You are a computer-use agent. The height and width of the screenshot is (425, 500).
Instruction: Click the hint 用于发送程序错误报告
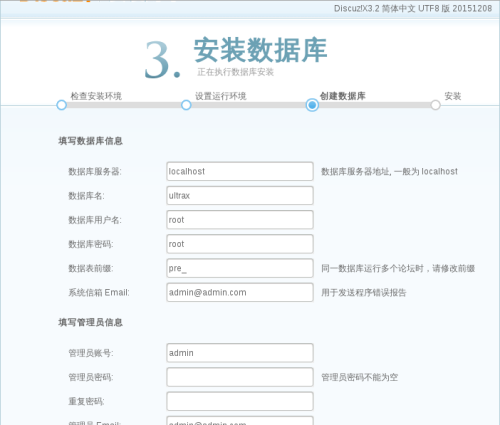click(364, 293)
